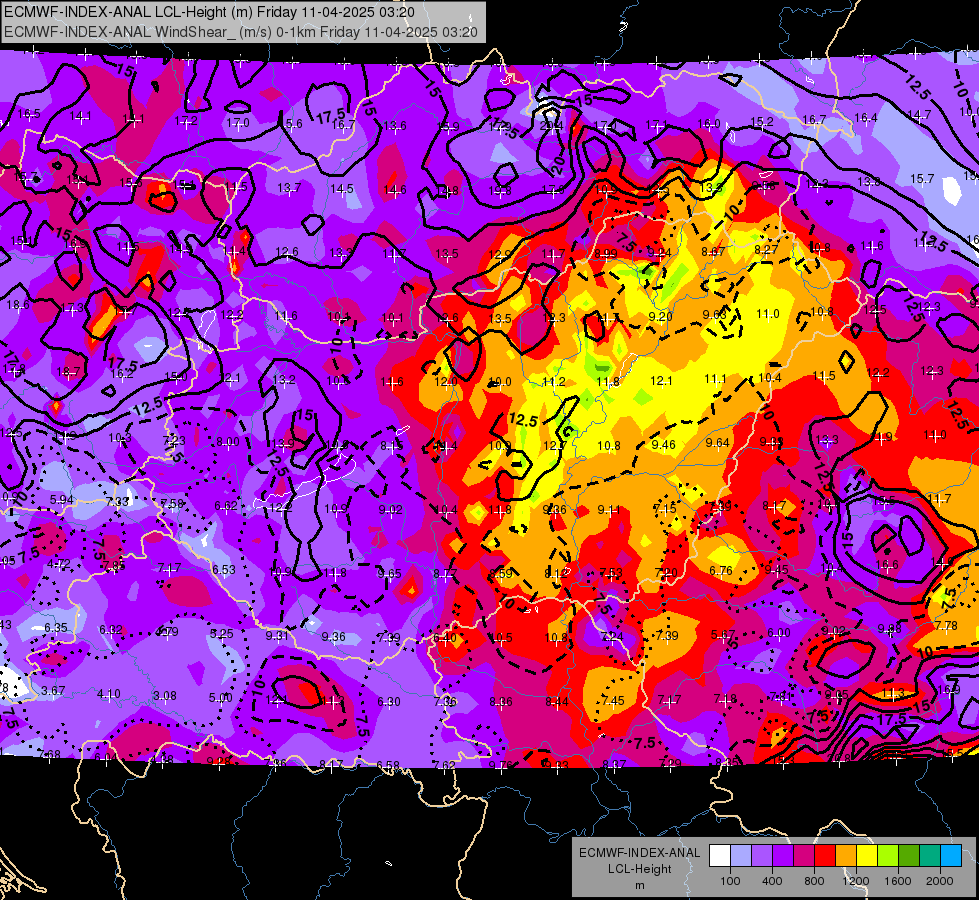
Task: Click the 6.53 grid point value
Action: [224, 570]
